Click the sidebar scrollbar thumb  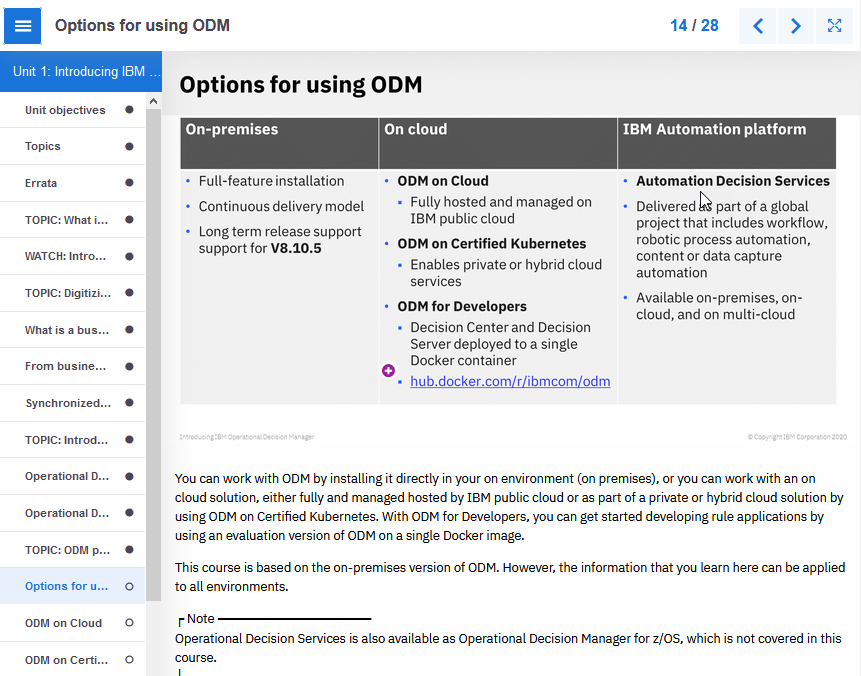(154, 354)
